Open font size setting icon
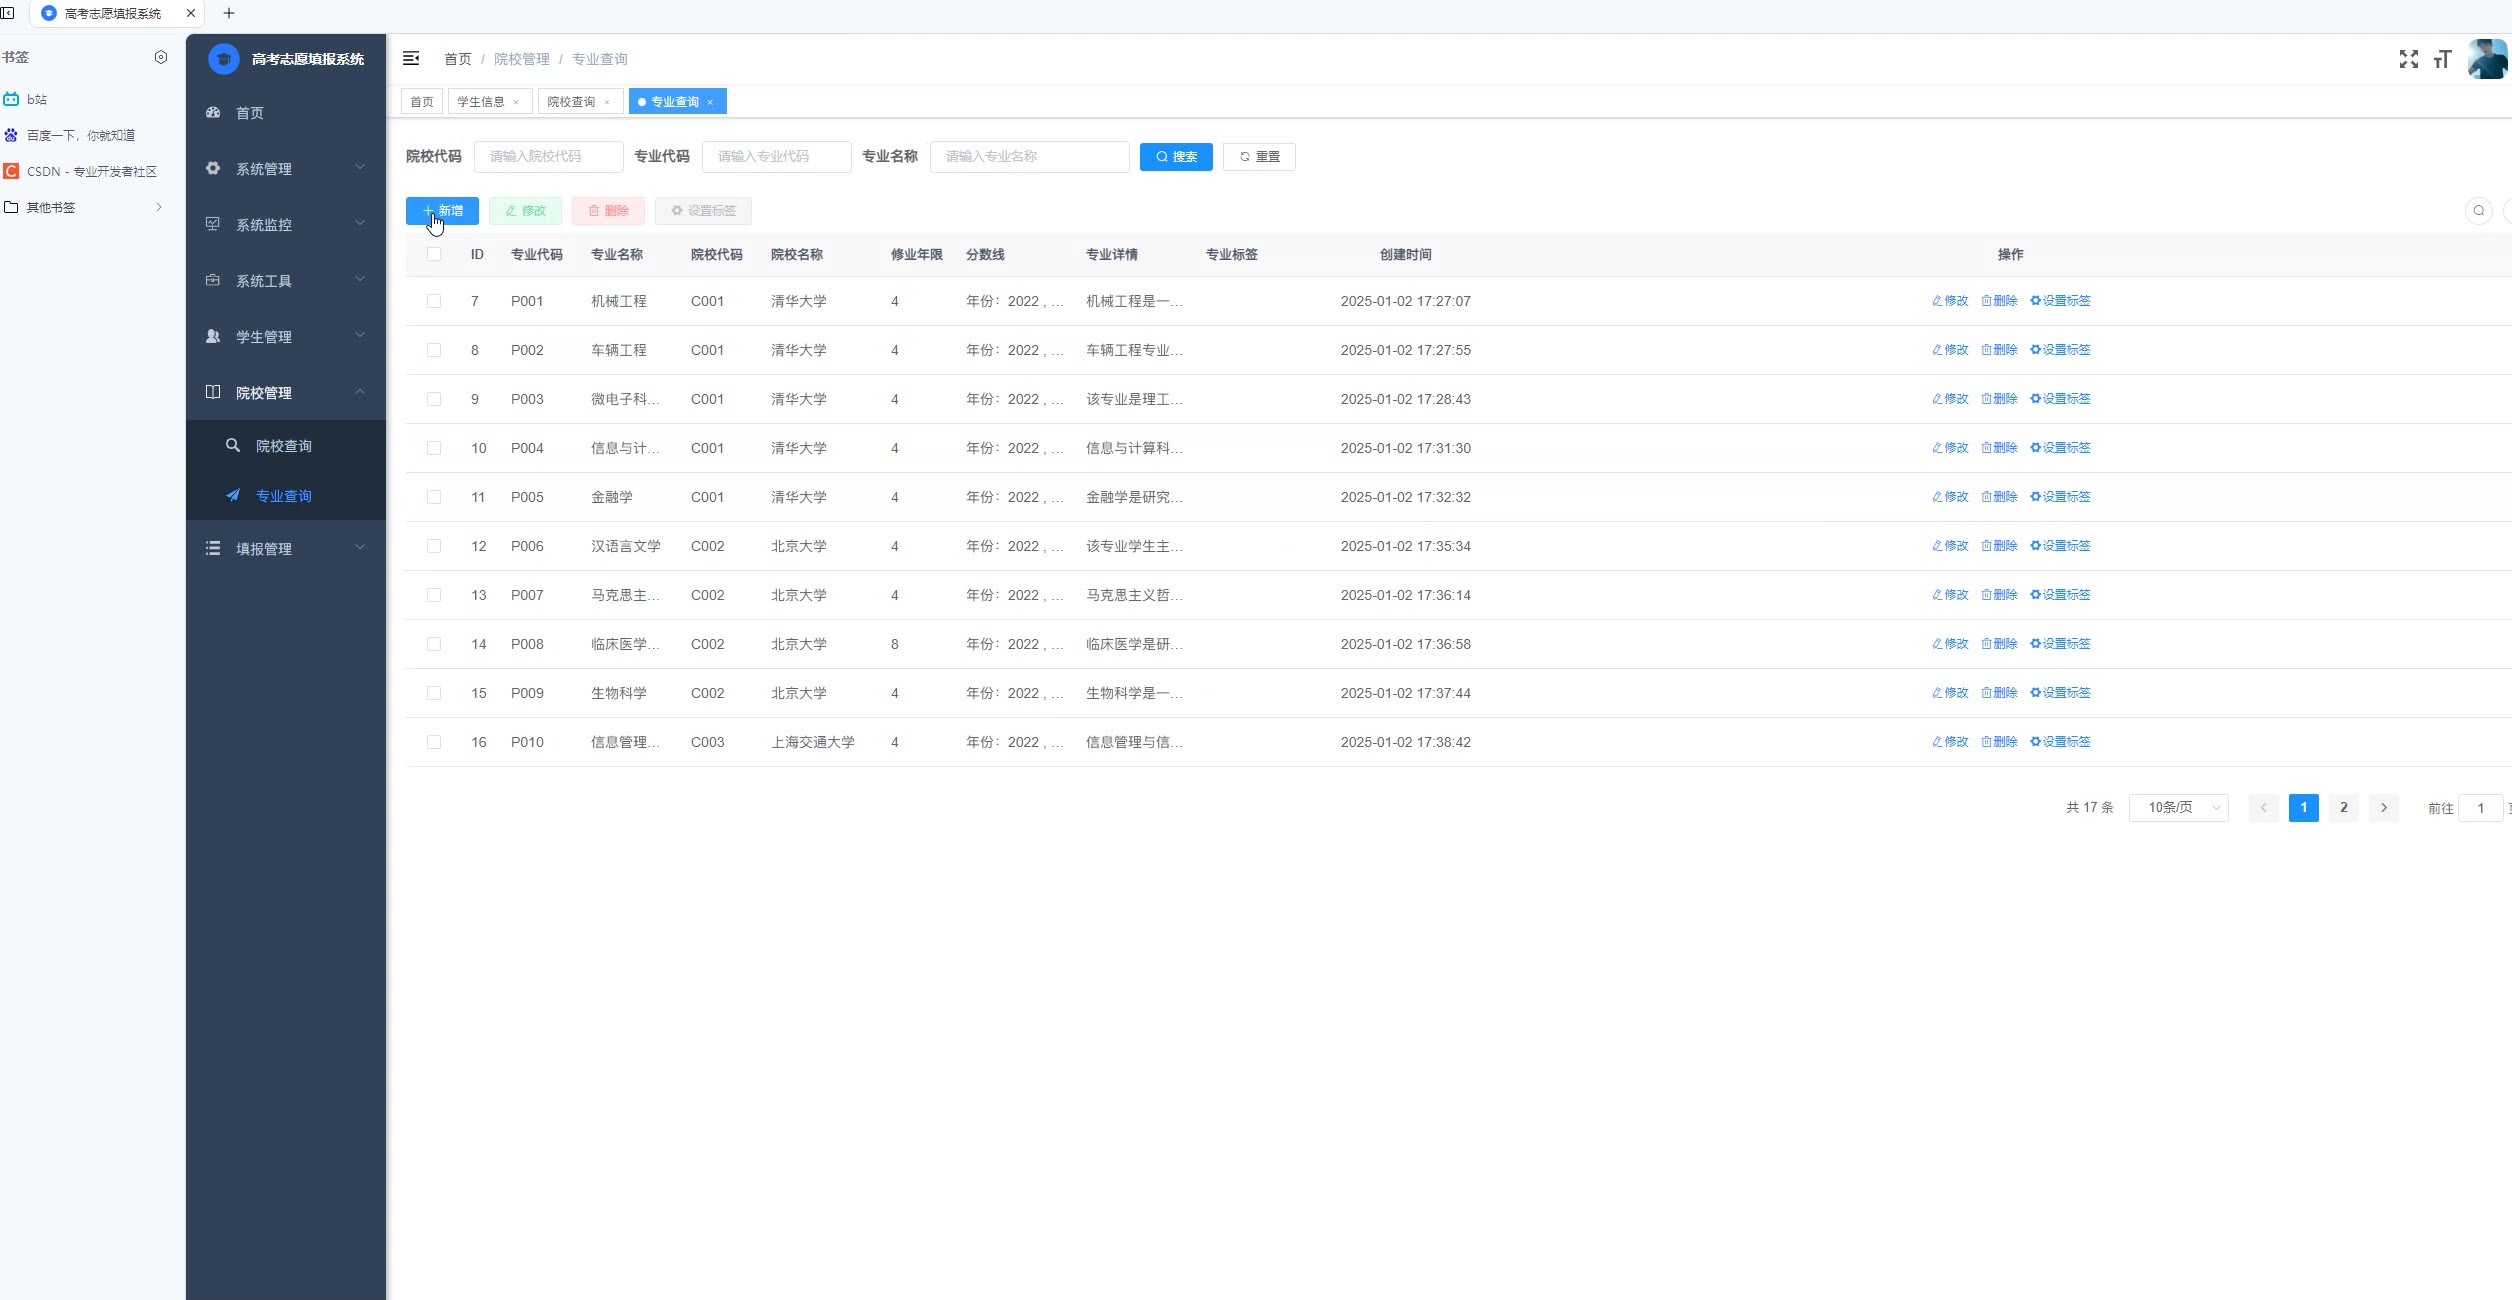 tap(2442, 59)
